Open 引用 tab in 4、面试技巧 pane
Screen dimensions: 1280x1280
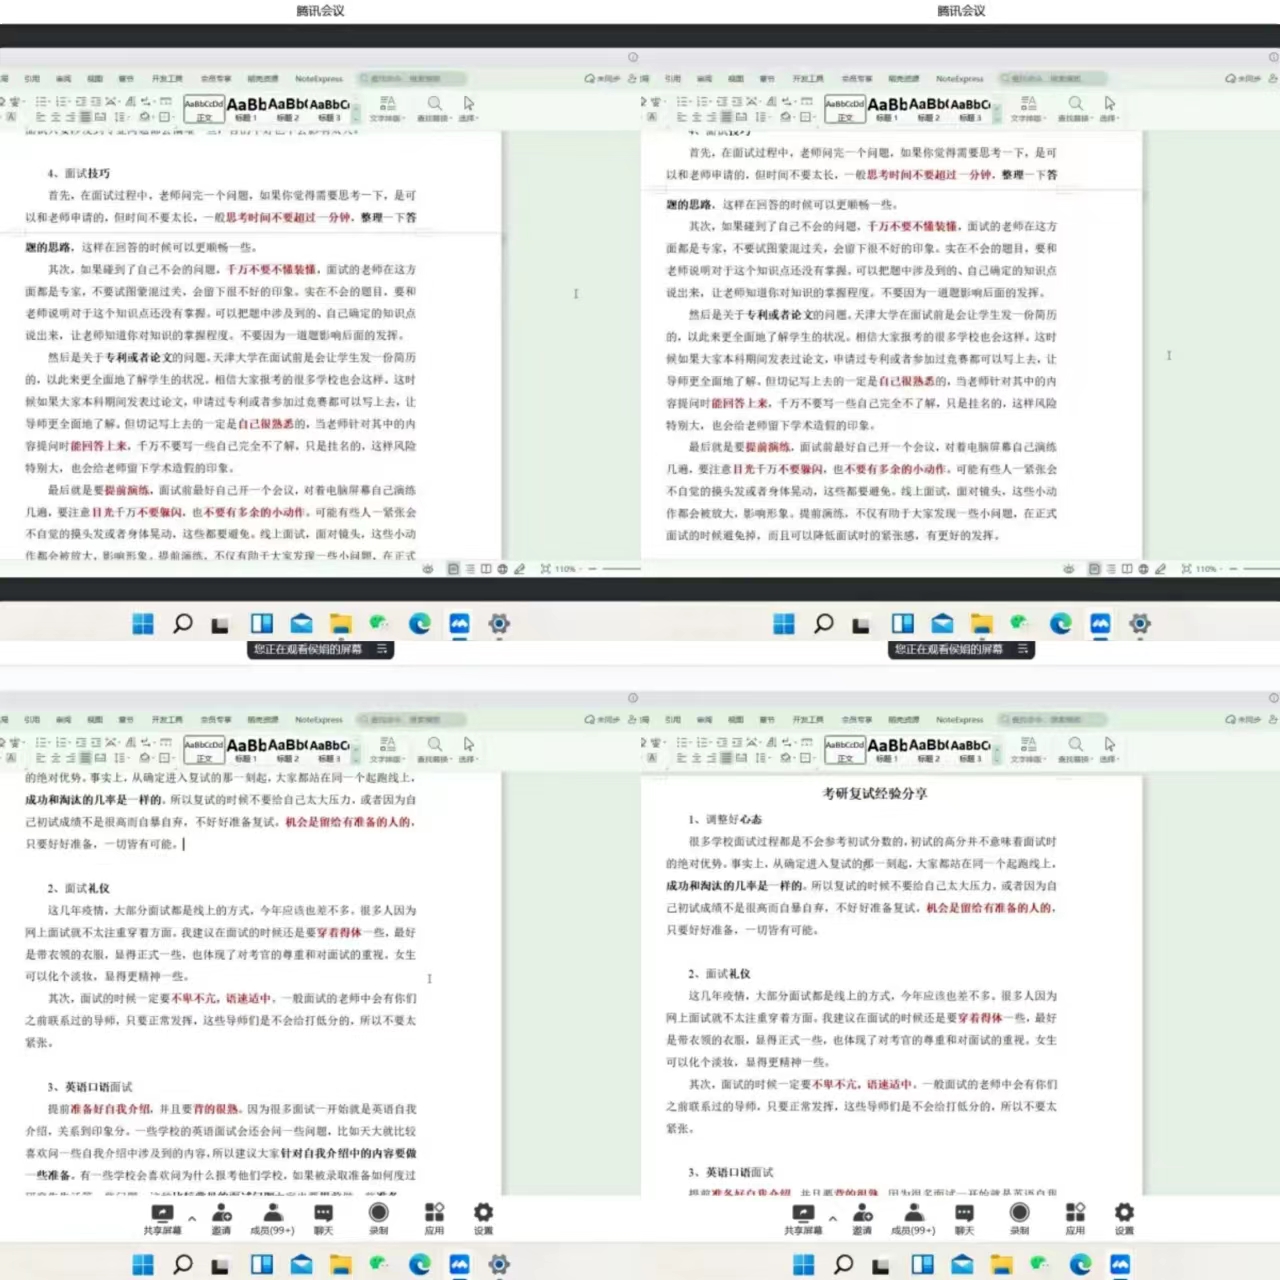coord(32,78)
